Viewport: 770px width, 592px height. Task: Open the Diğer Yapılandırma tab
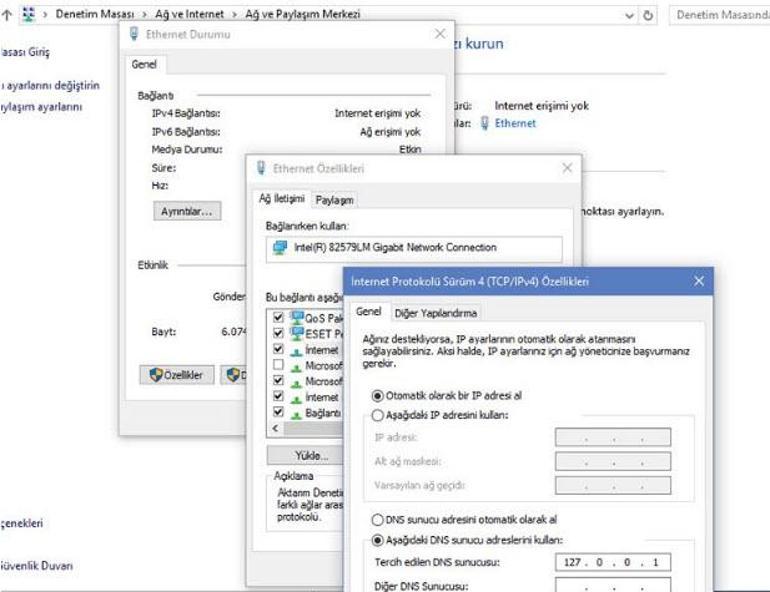435,313
